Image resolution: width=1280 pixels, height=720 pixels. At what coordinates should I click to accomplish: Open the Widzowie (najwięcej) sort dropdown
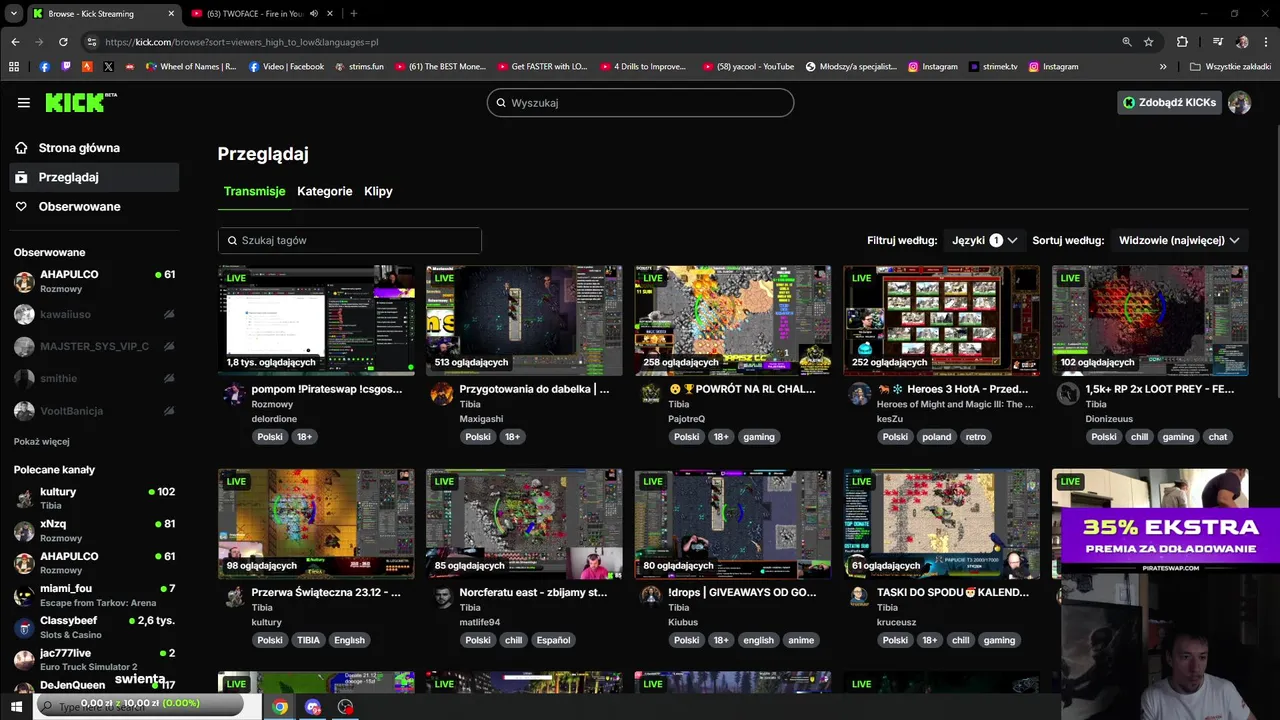pyautogui.click(x=1179, y=240)
